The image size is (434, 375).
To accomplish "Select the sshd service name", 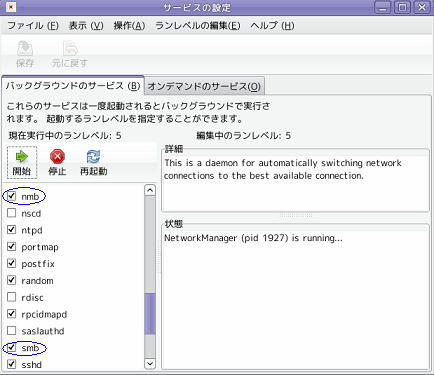I will [32, 365].
